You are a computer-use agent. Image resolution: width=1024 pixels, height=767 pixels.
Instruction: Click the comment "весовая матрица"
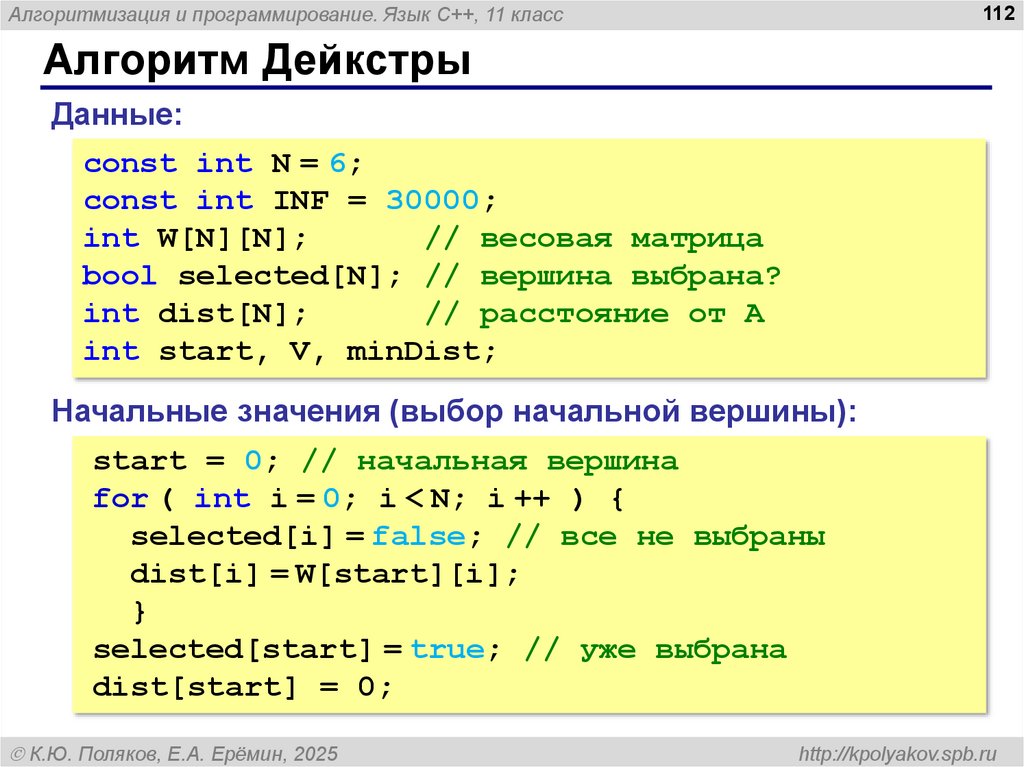click(x=620, y=239)
